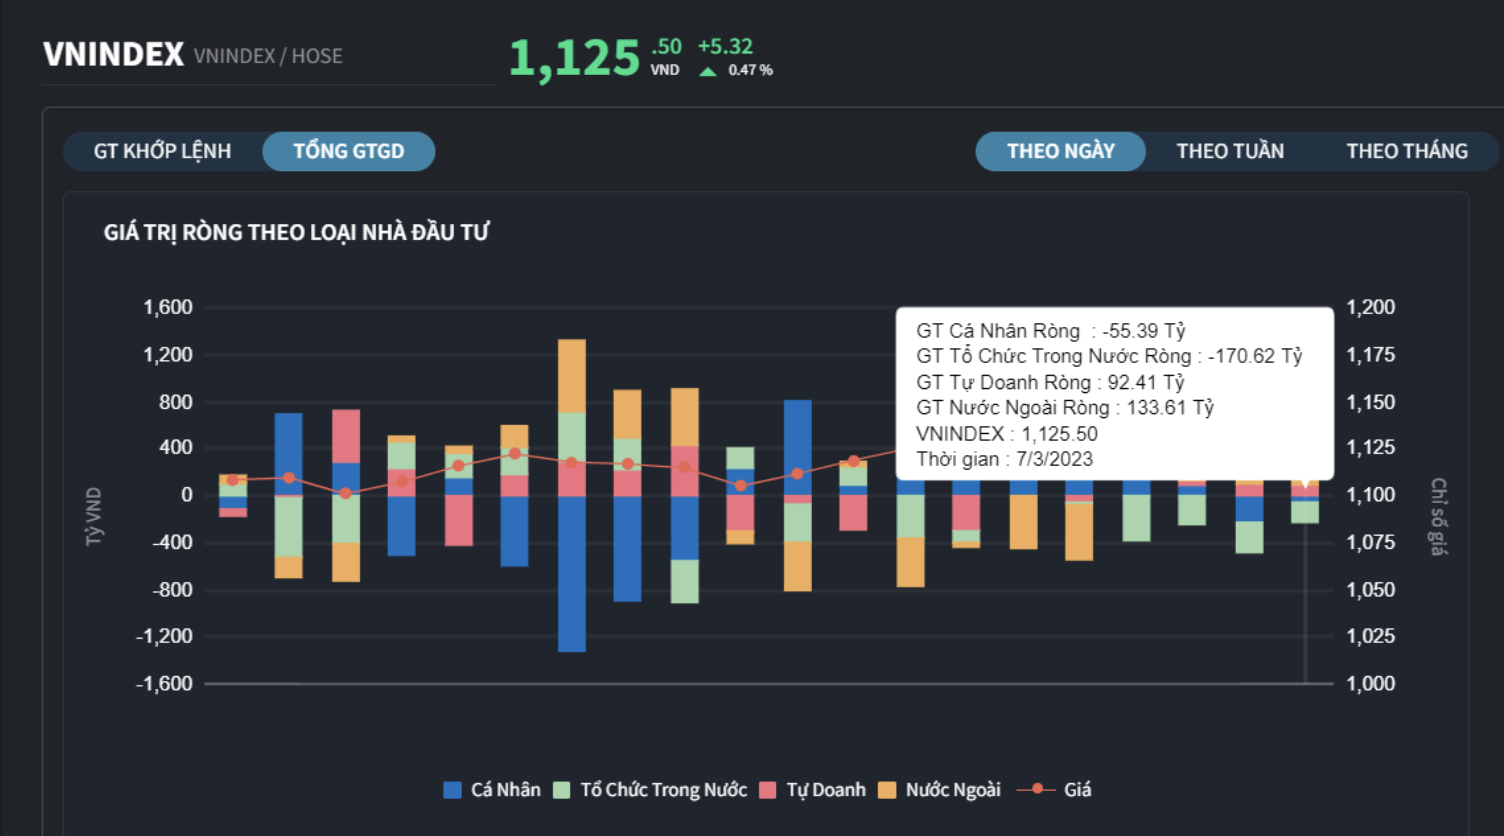Toggle the Tự Doanh legend label
This screenshot has height=836, width=1504.
click(x=826, y=790)
